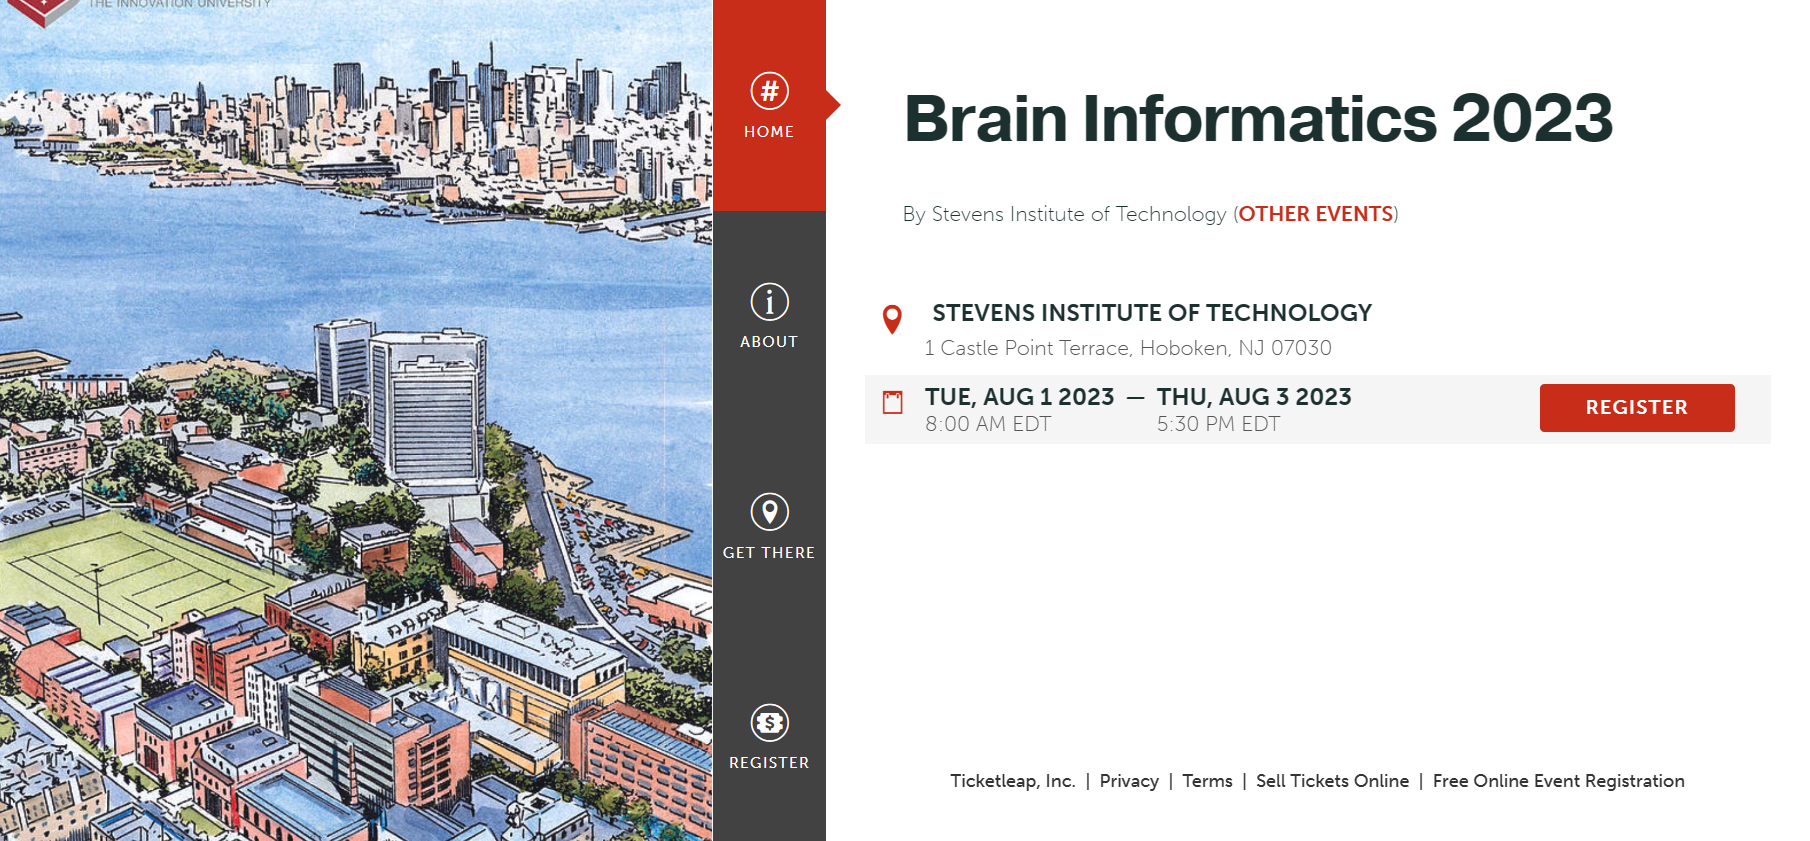Follow the OTHER EVENTS link
Screen dimensions: 1810x841
(1316, 214)
